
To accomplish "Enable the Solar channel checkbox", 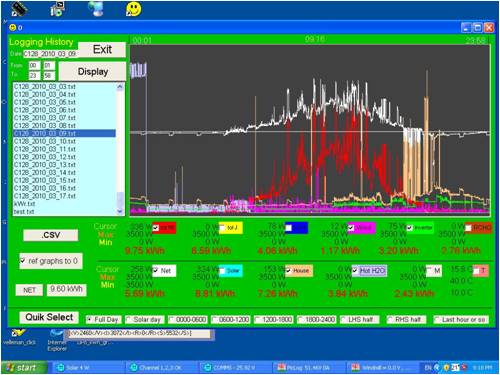I will 222,271.
